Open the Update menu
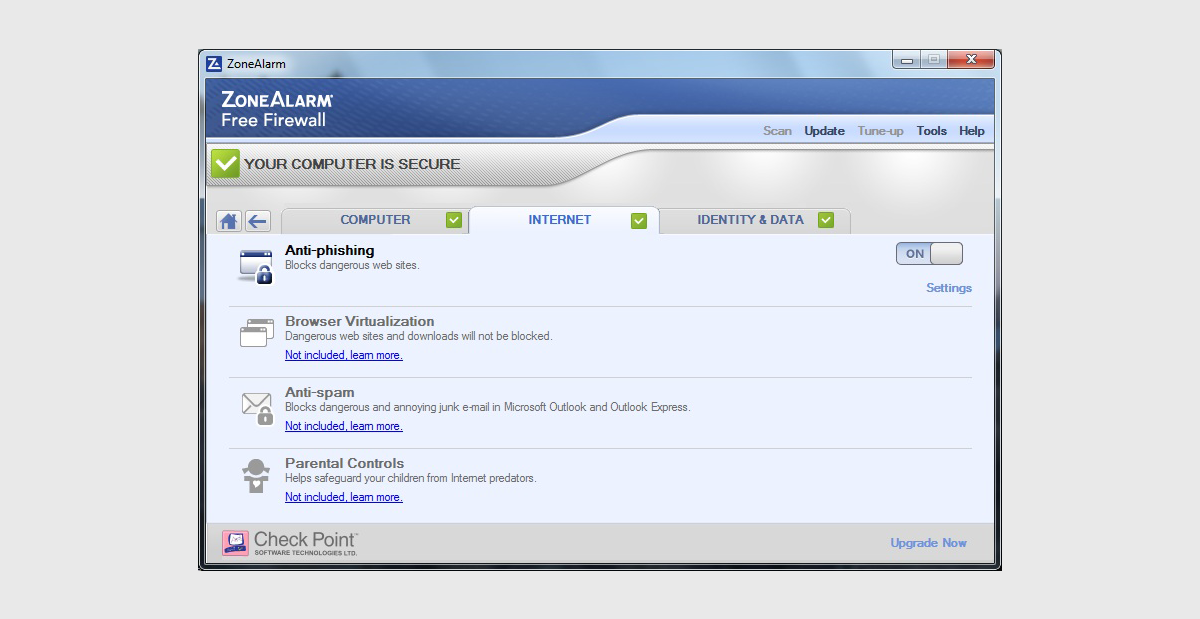Screen dimensions: 1200x619 pos(825,131)
